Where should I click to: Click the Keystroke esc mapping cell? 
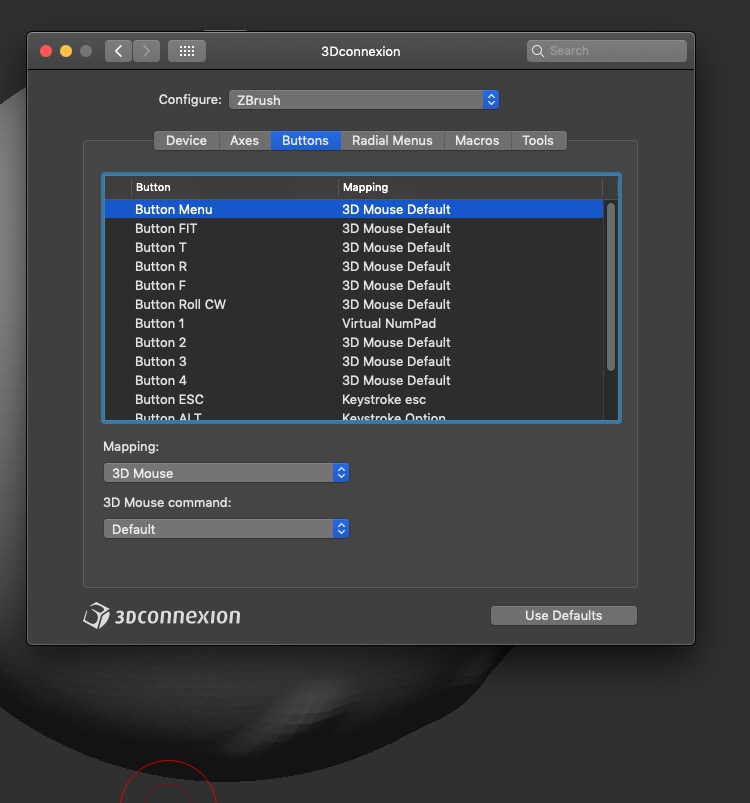click(x=384, y=399)
